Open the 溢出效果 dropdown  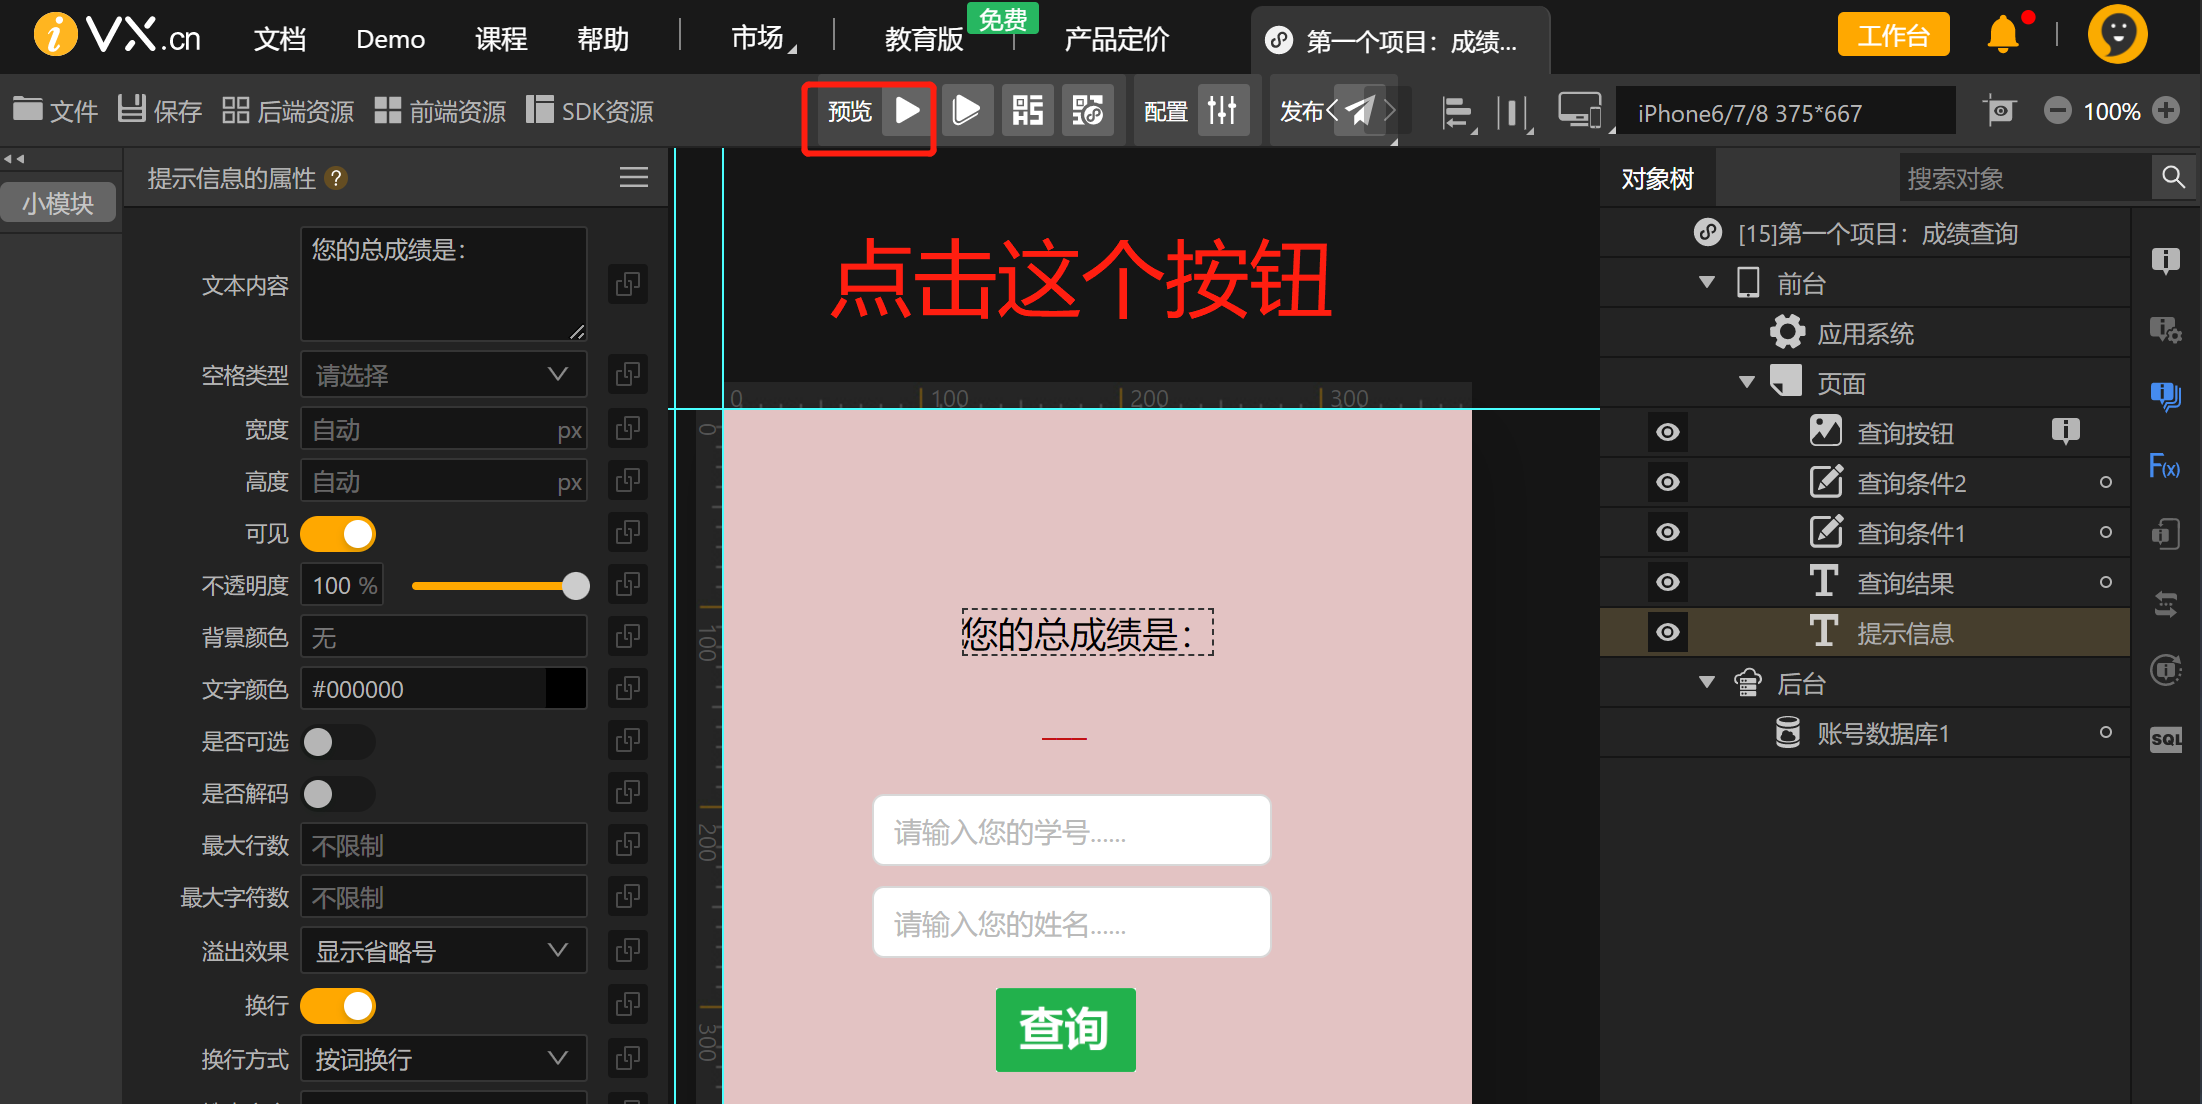click(443, 951)
